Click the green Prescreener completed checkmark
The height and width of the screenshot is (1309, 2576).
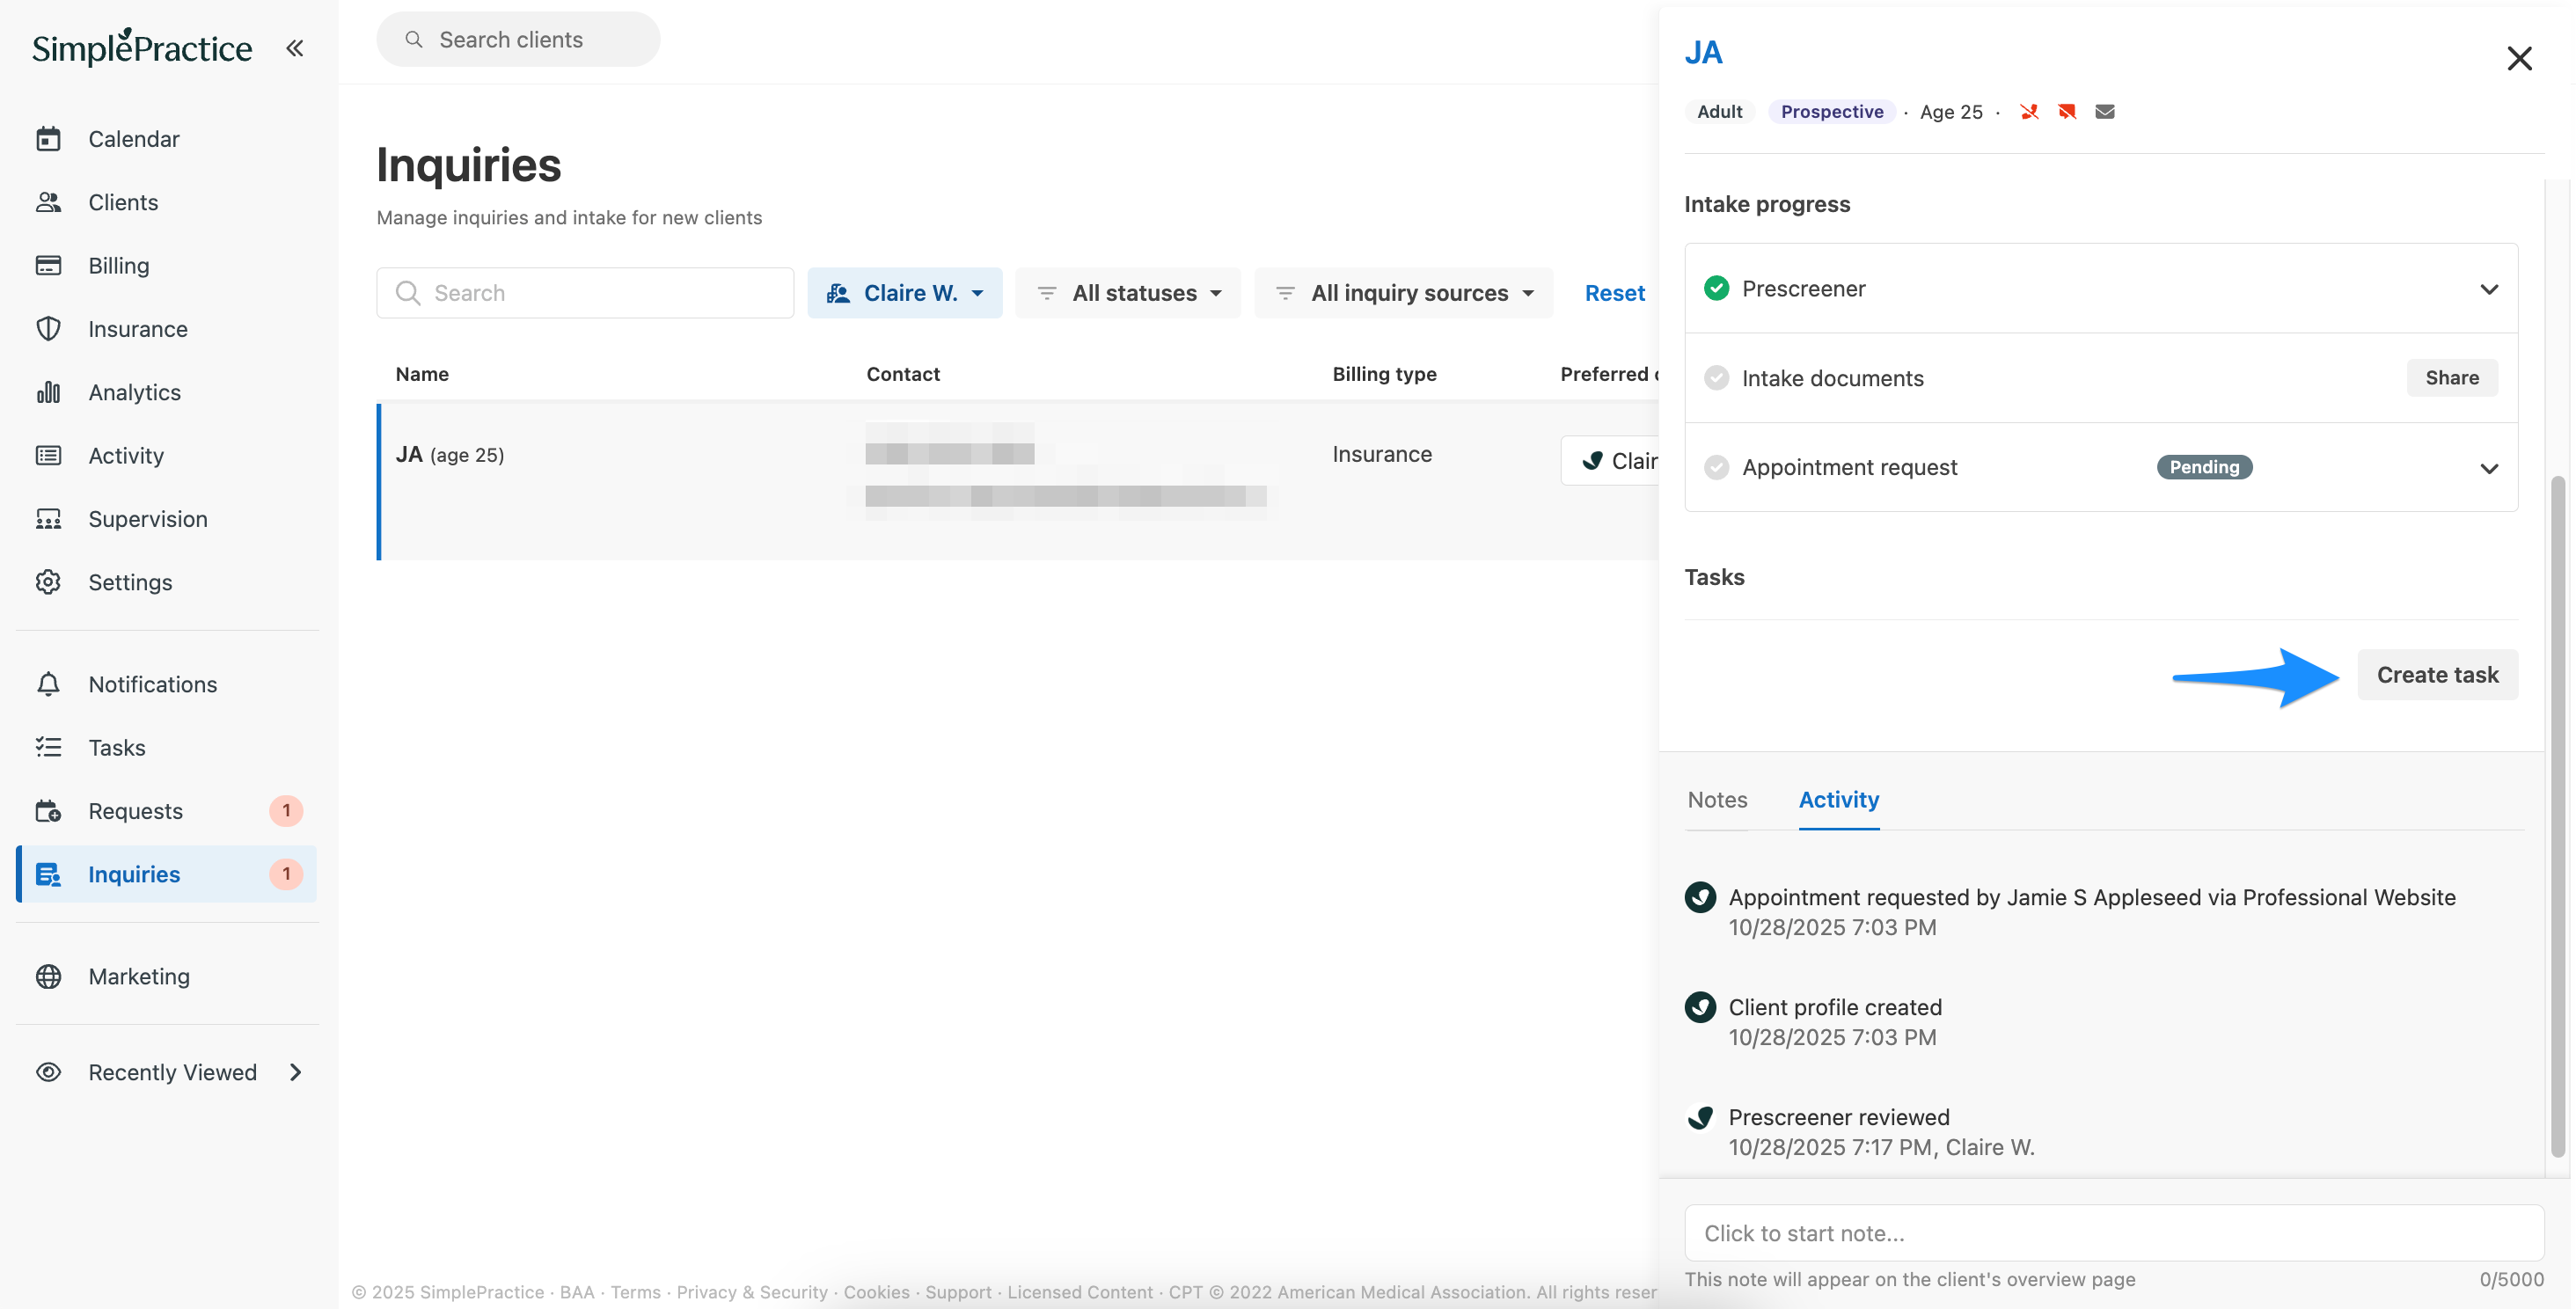coord(1716,288)
